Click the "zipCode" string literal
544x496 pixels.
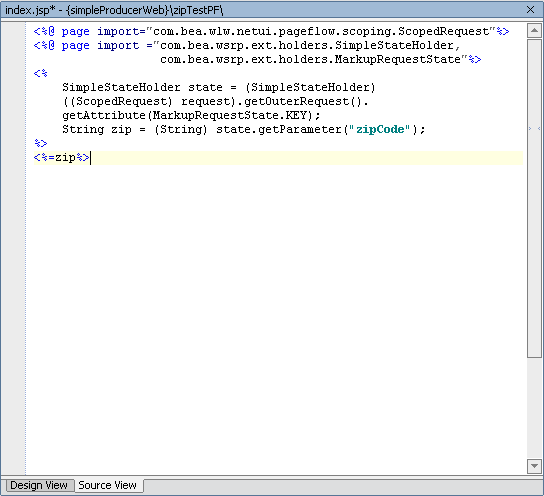[x=380, y=129]
